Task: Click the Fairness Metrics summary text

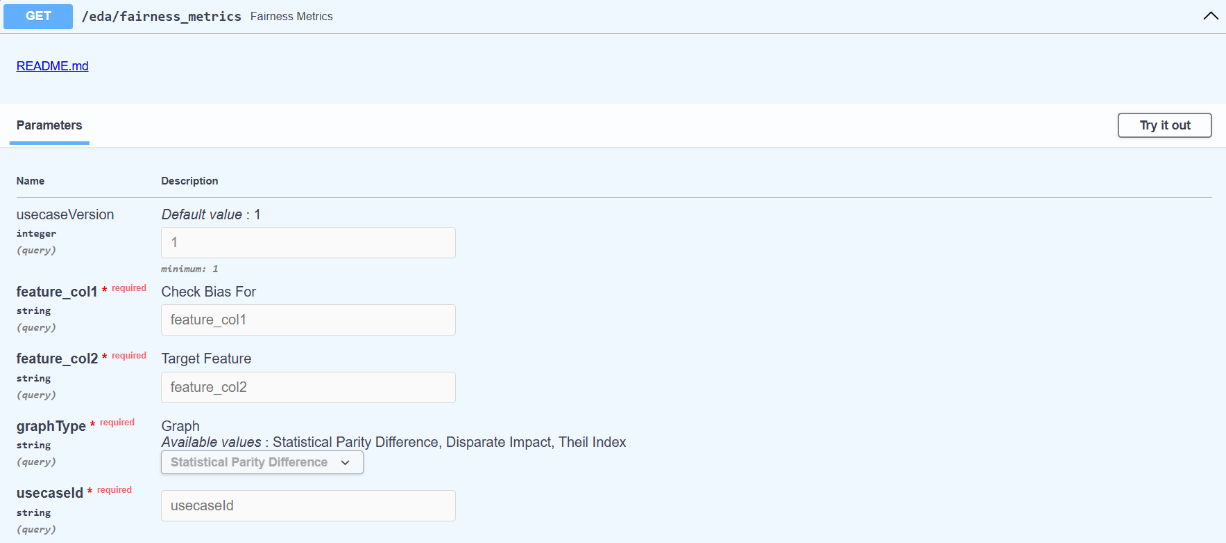Action: (291, 17)
